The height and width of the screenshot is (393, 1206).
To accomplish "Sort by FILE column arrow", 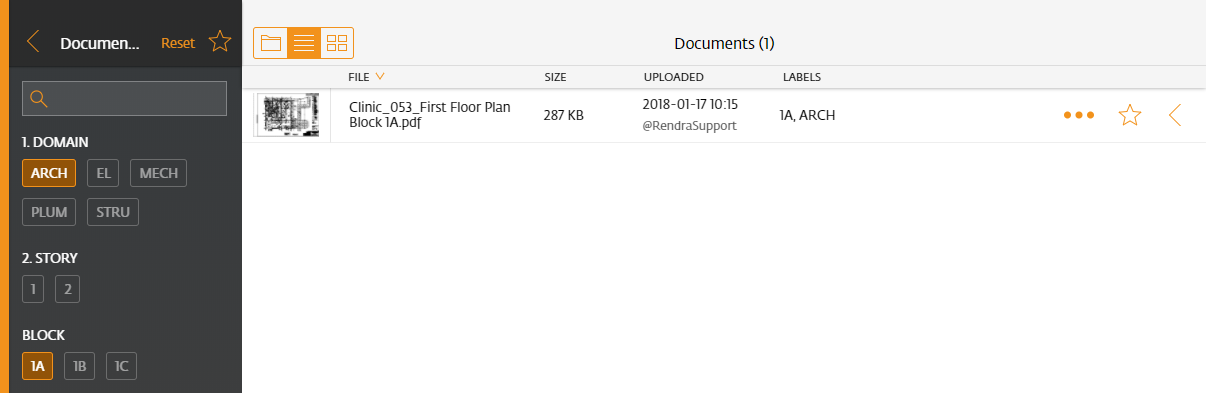I will click(380, 77).
